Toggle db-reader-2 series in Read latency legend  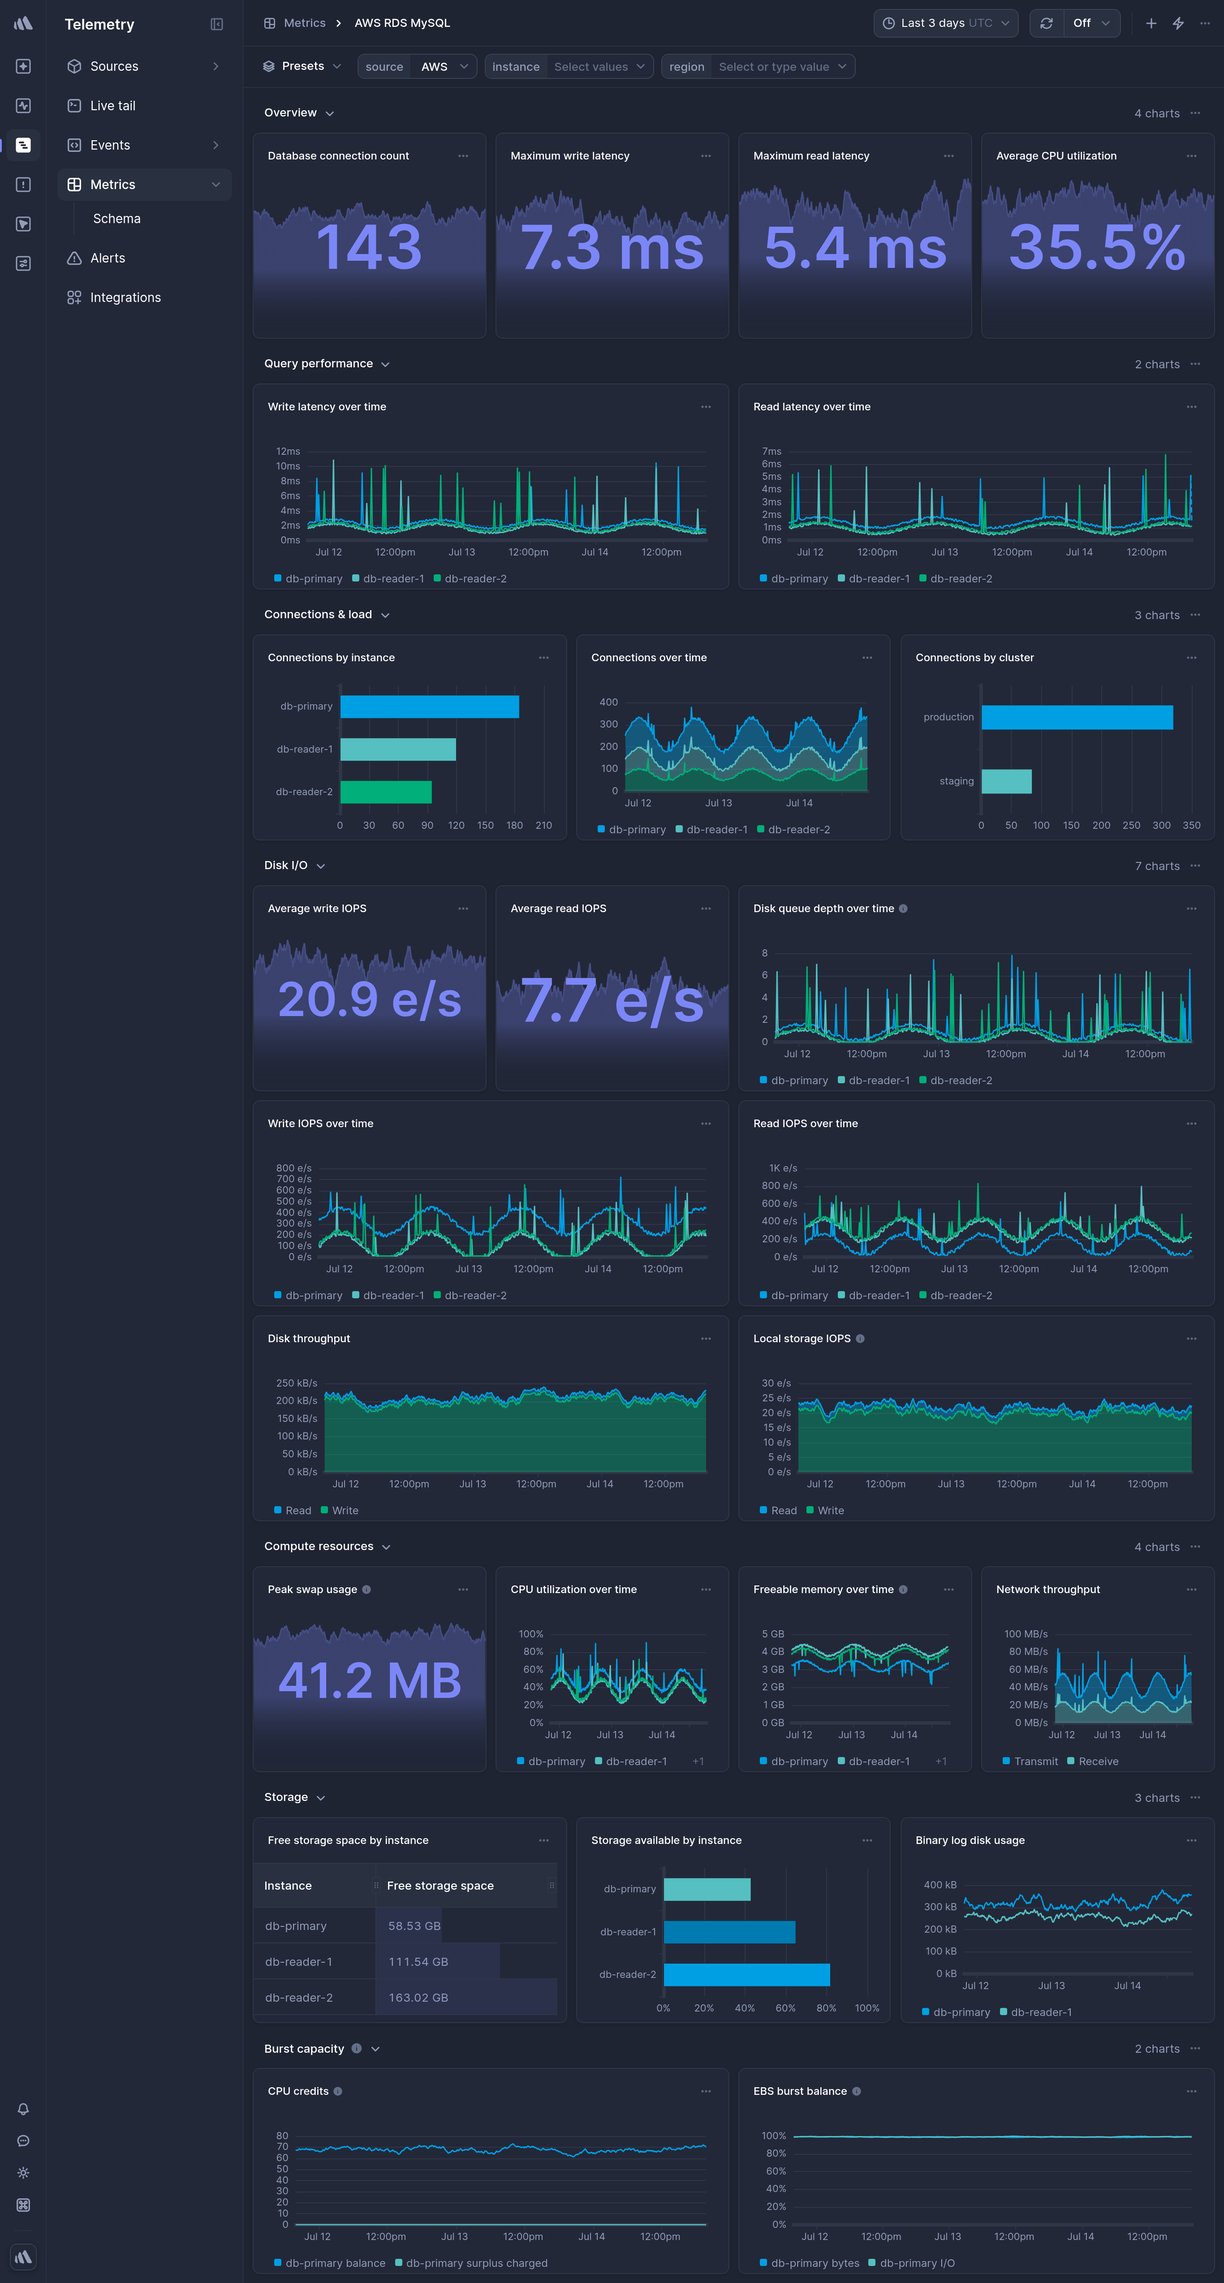coord(955,579)
